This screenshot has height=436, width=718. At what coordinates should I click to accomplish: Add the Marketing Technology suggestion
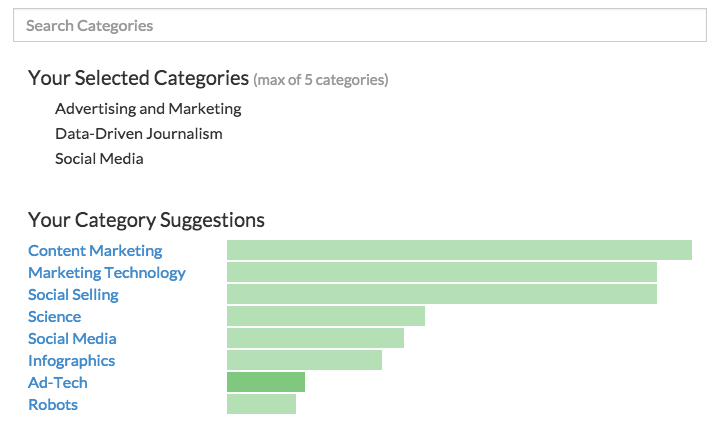coord(107,272)
